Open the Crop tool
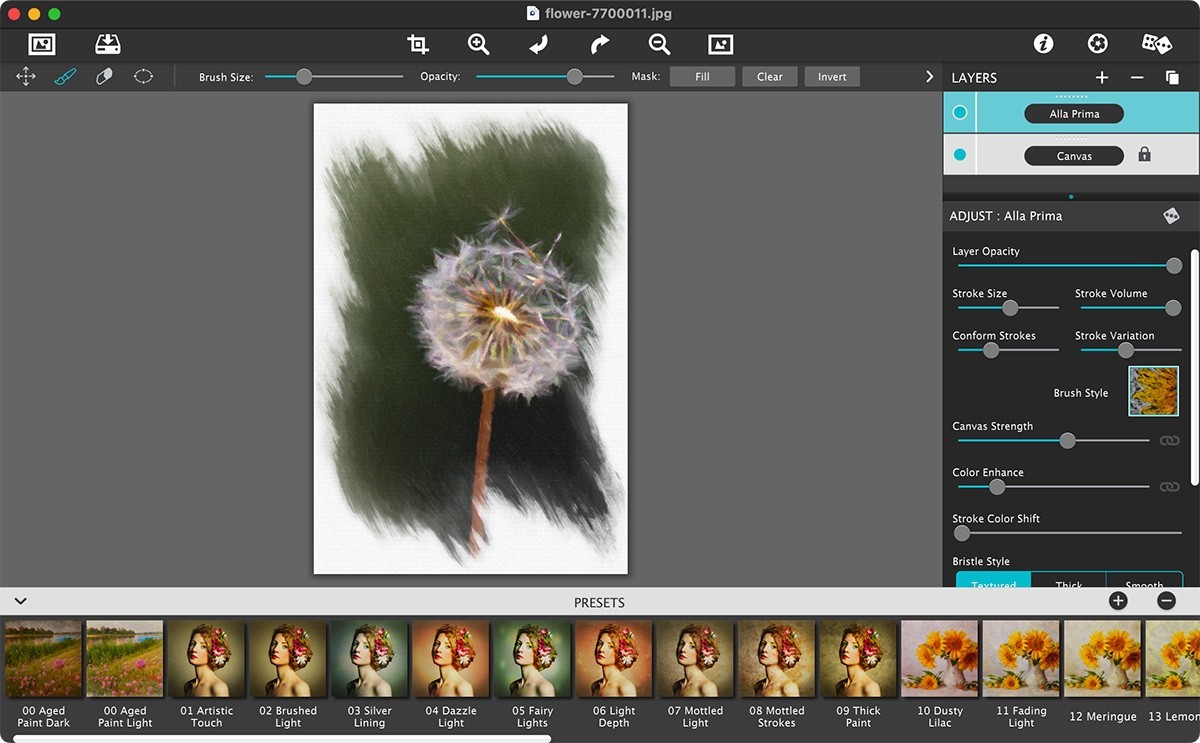 click(417, 44)
